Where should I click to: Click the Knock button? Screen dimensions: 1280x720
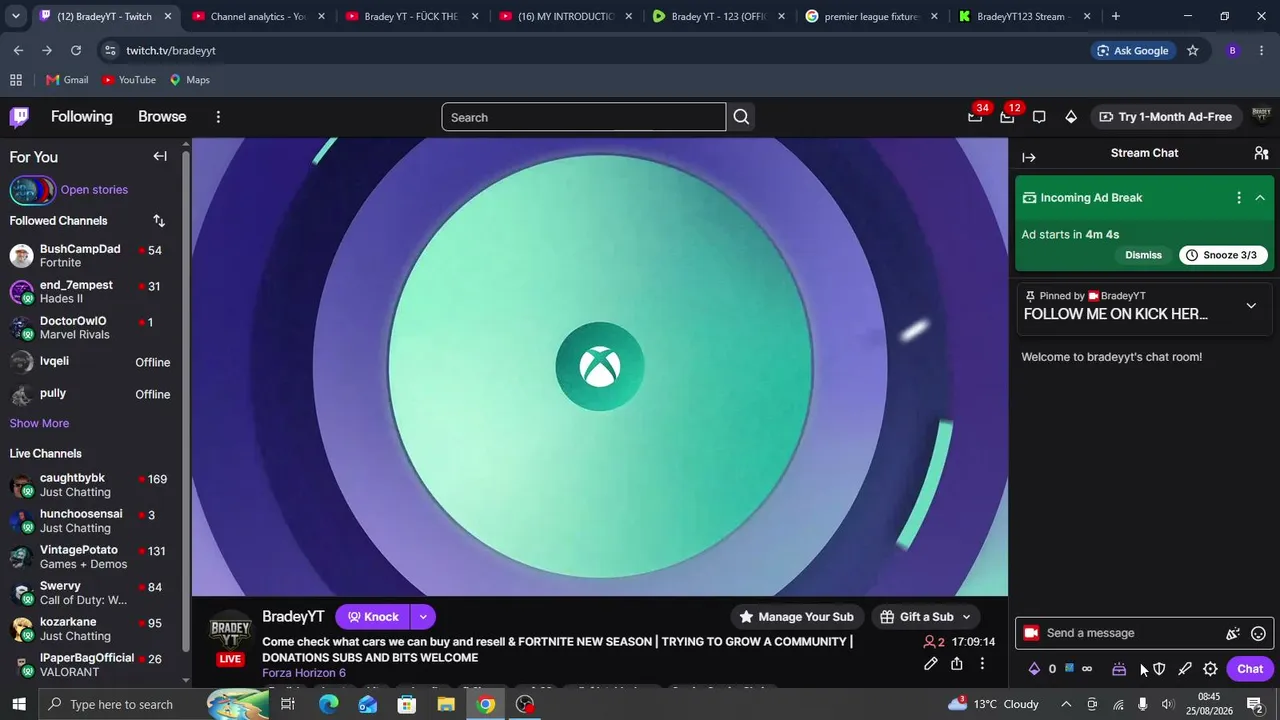(x=373, y=617)
